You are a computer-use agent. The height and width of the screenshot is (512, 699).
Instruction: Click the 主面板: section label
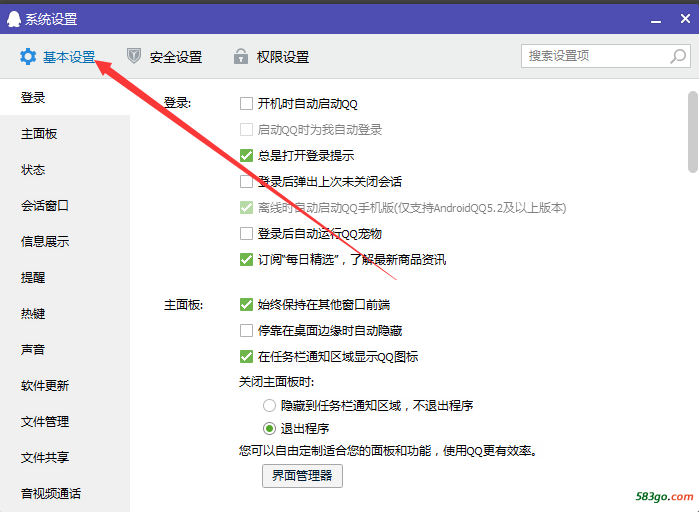(x=184, y=305)
